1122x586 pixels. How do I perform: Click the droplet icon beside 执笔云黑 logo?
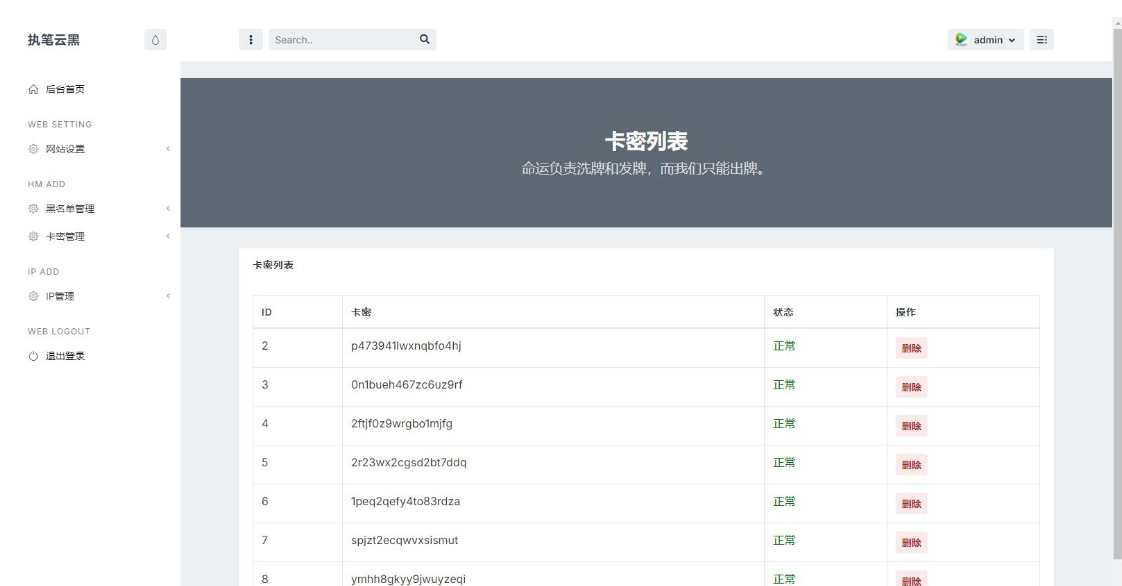pyautogui.click(x=155, y=38)
